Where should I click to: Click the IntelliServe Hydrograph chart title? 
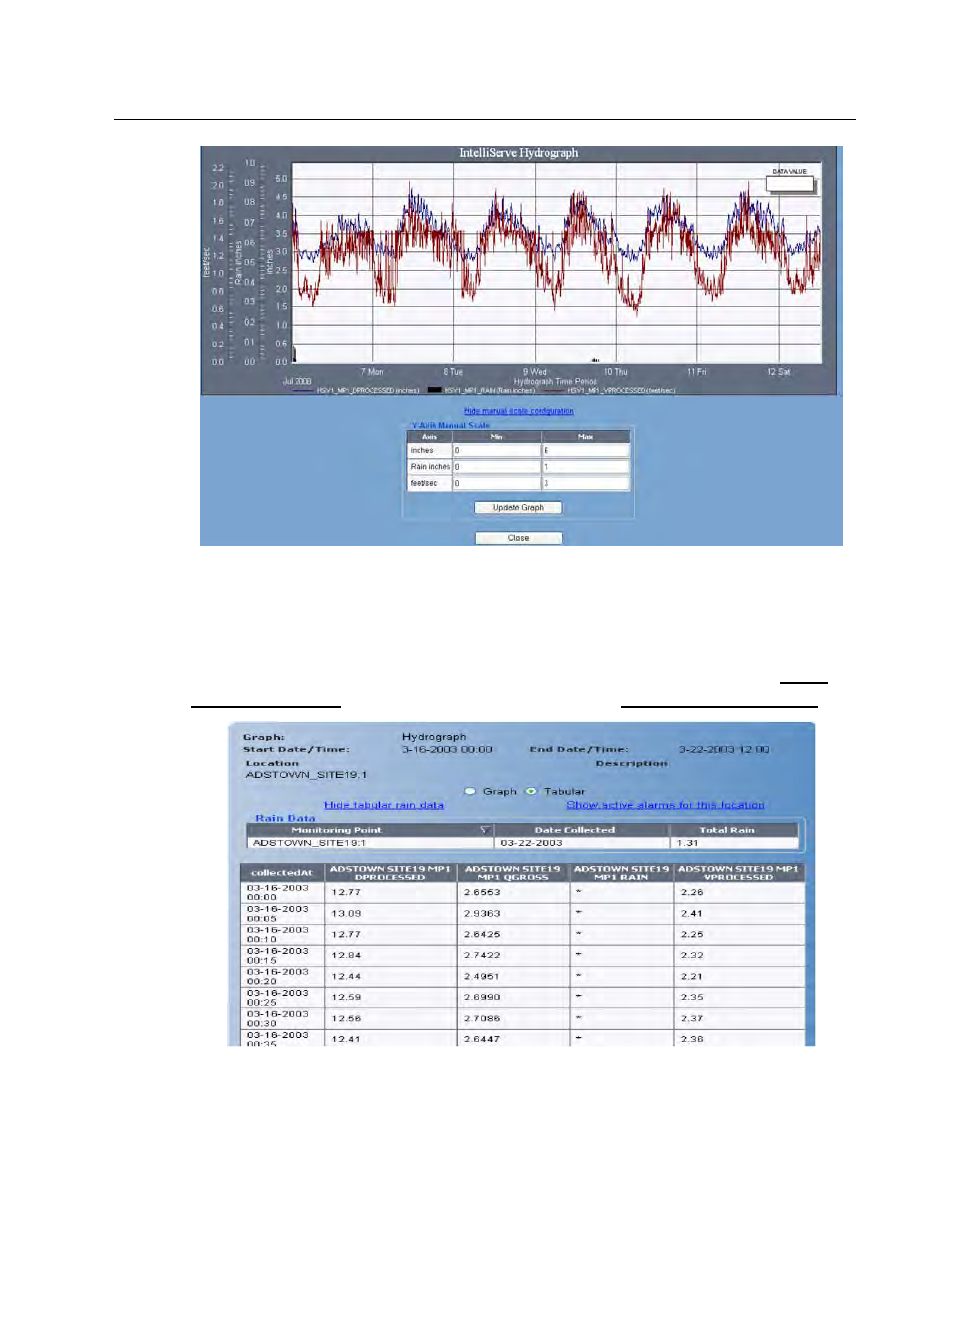click(518, 153)
